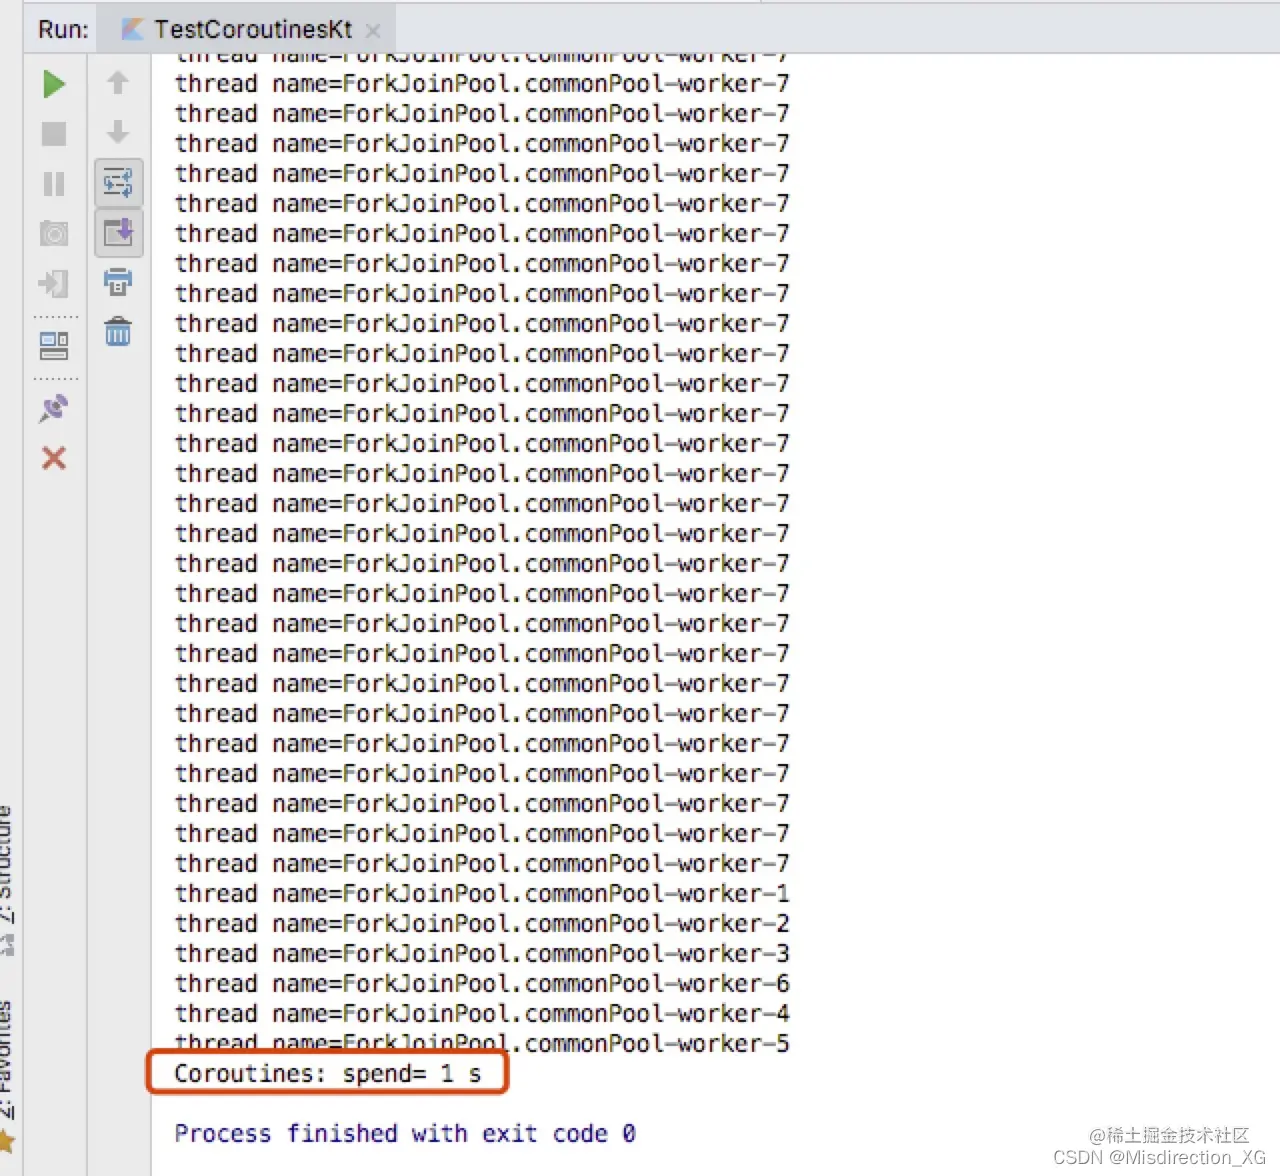Screen dimensions: 1280x1176
Task: Click the Run panel label
Action: point(63,30)
